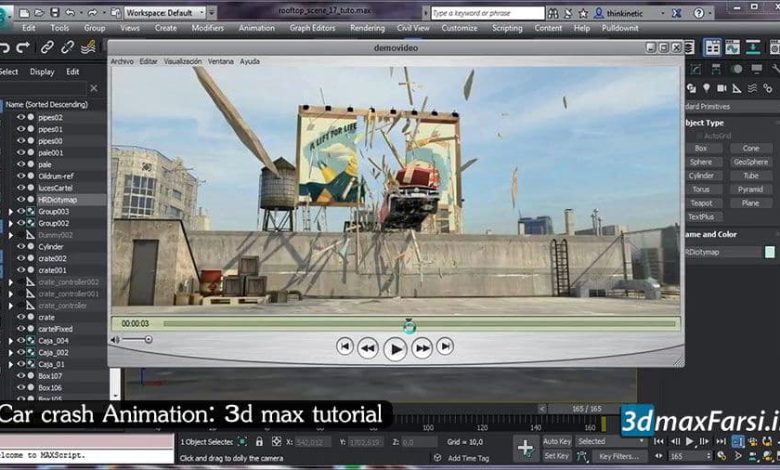Play the demovideo with the center play button
The height and width of the screenshot is (470, 780).
coord(395,349)
